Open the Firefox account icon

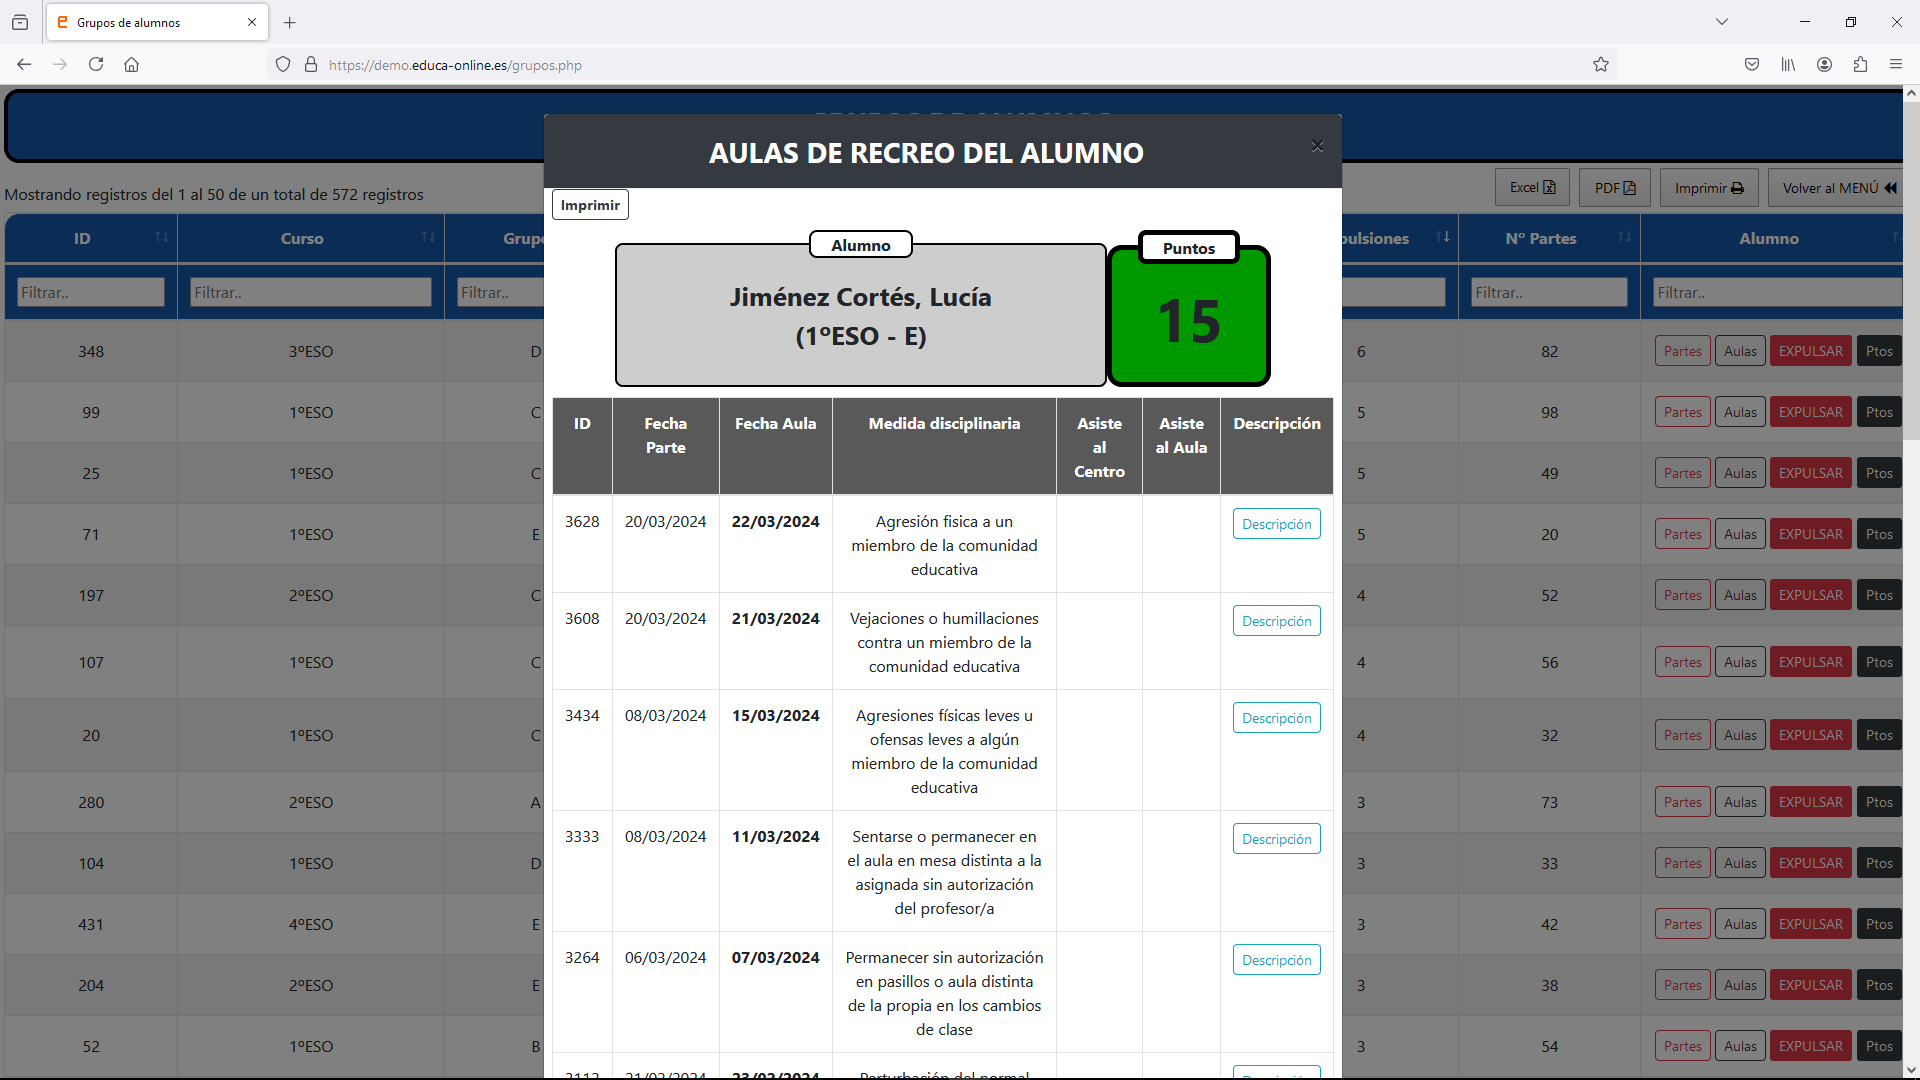click(x=1824, y=65)
